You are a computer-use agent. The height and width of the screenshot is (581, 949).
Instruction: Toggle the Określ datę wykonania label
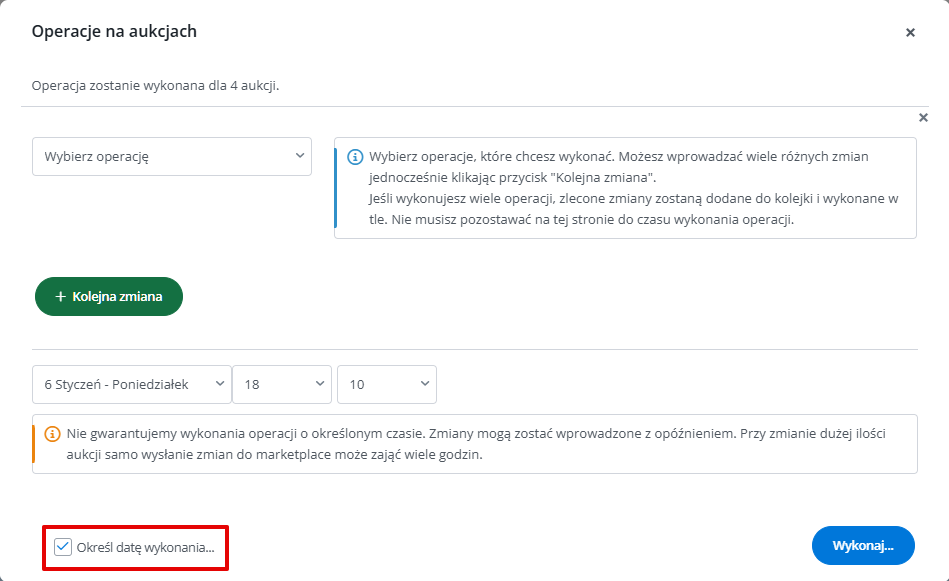click(145, 548)
